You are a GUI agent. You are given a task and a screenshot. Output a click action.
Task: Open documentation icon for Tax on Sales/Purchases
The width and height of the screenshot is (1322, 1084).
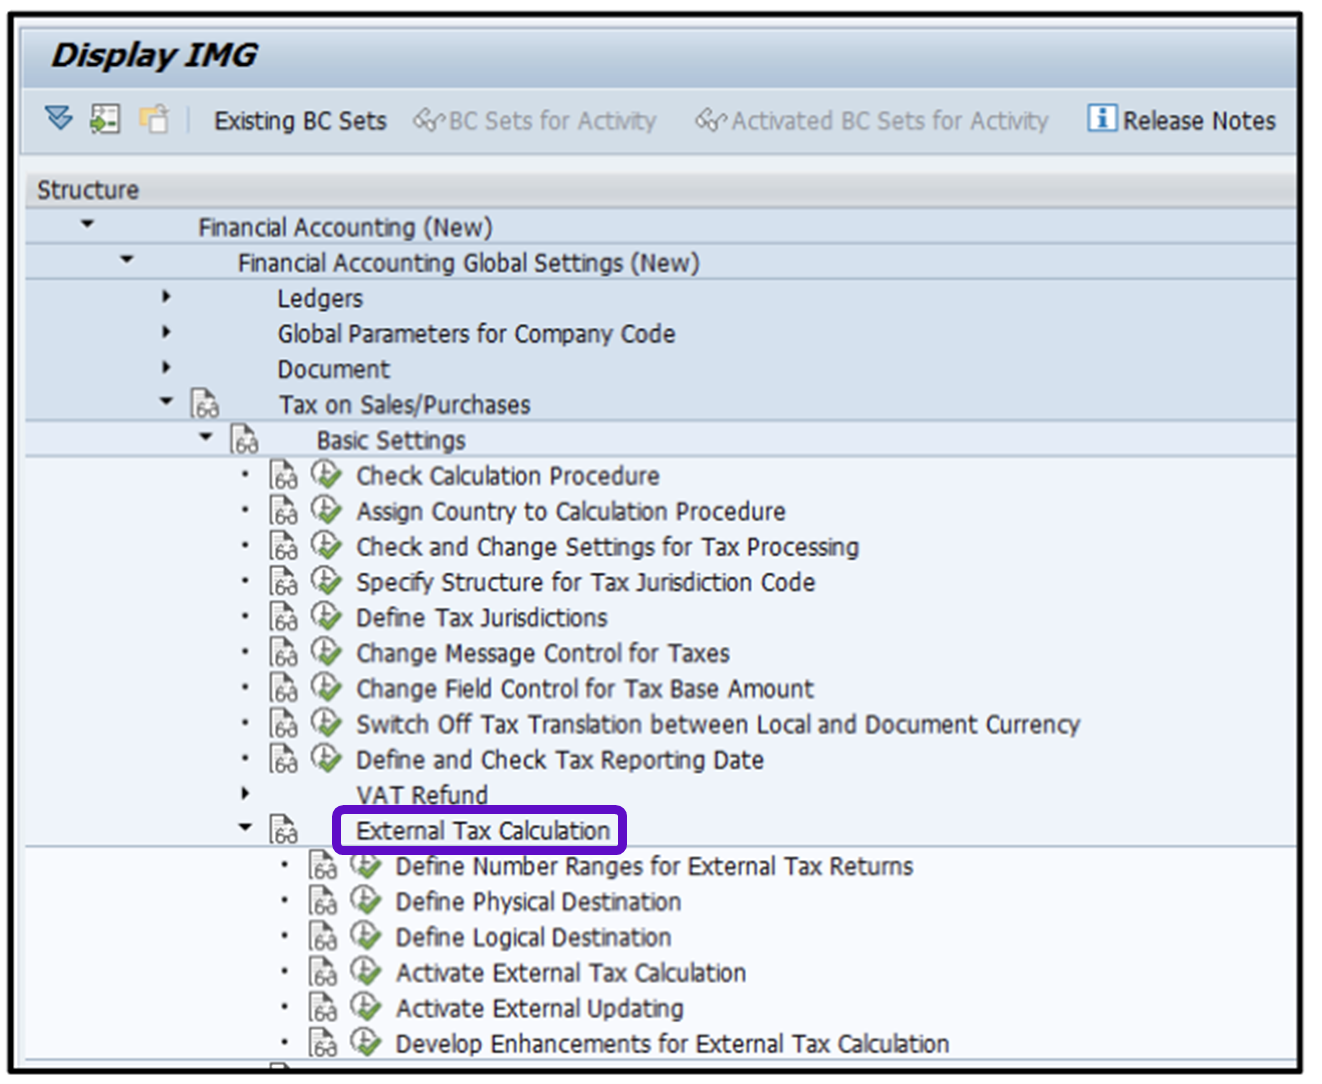(x=205, y=405)
